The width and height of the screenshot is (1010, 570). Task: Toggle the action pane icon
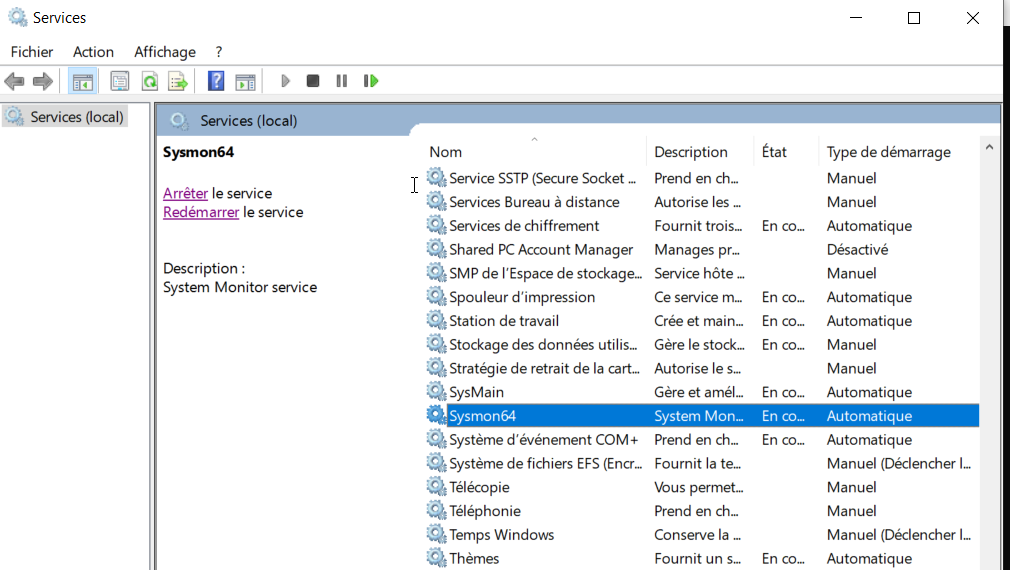point(245,81)
